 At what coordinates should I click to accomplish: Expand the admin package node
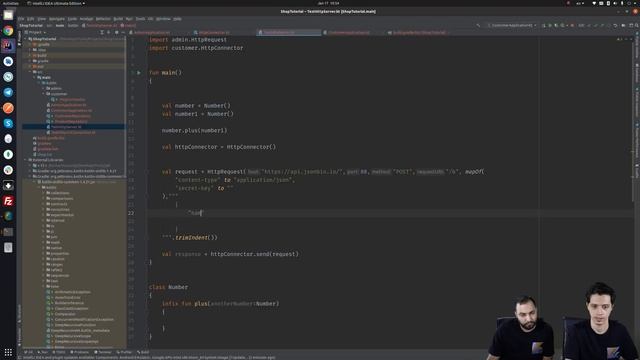click(44, 88)
